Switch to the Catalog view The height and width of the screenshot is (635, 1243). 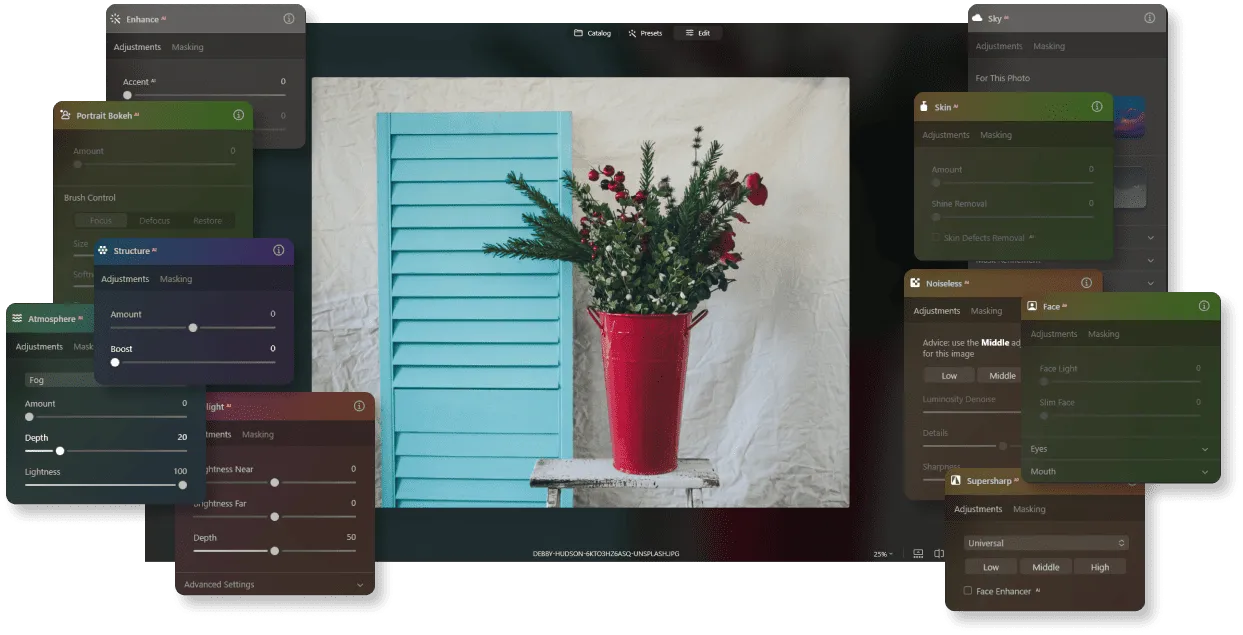point(591,32)
